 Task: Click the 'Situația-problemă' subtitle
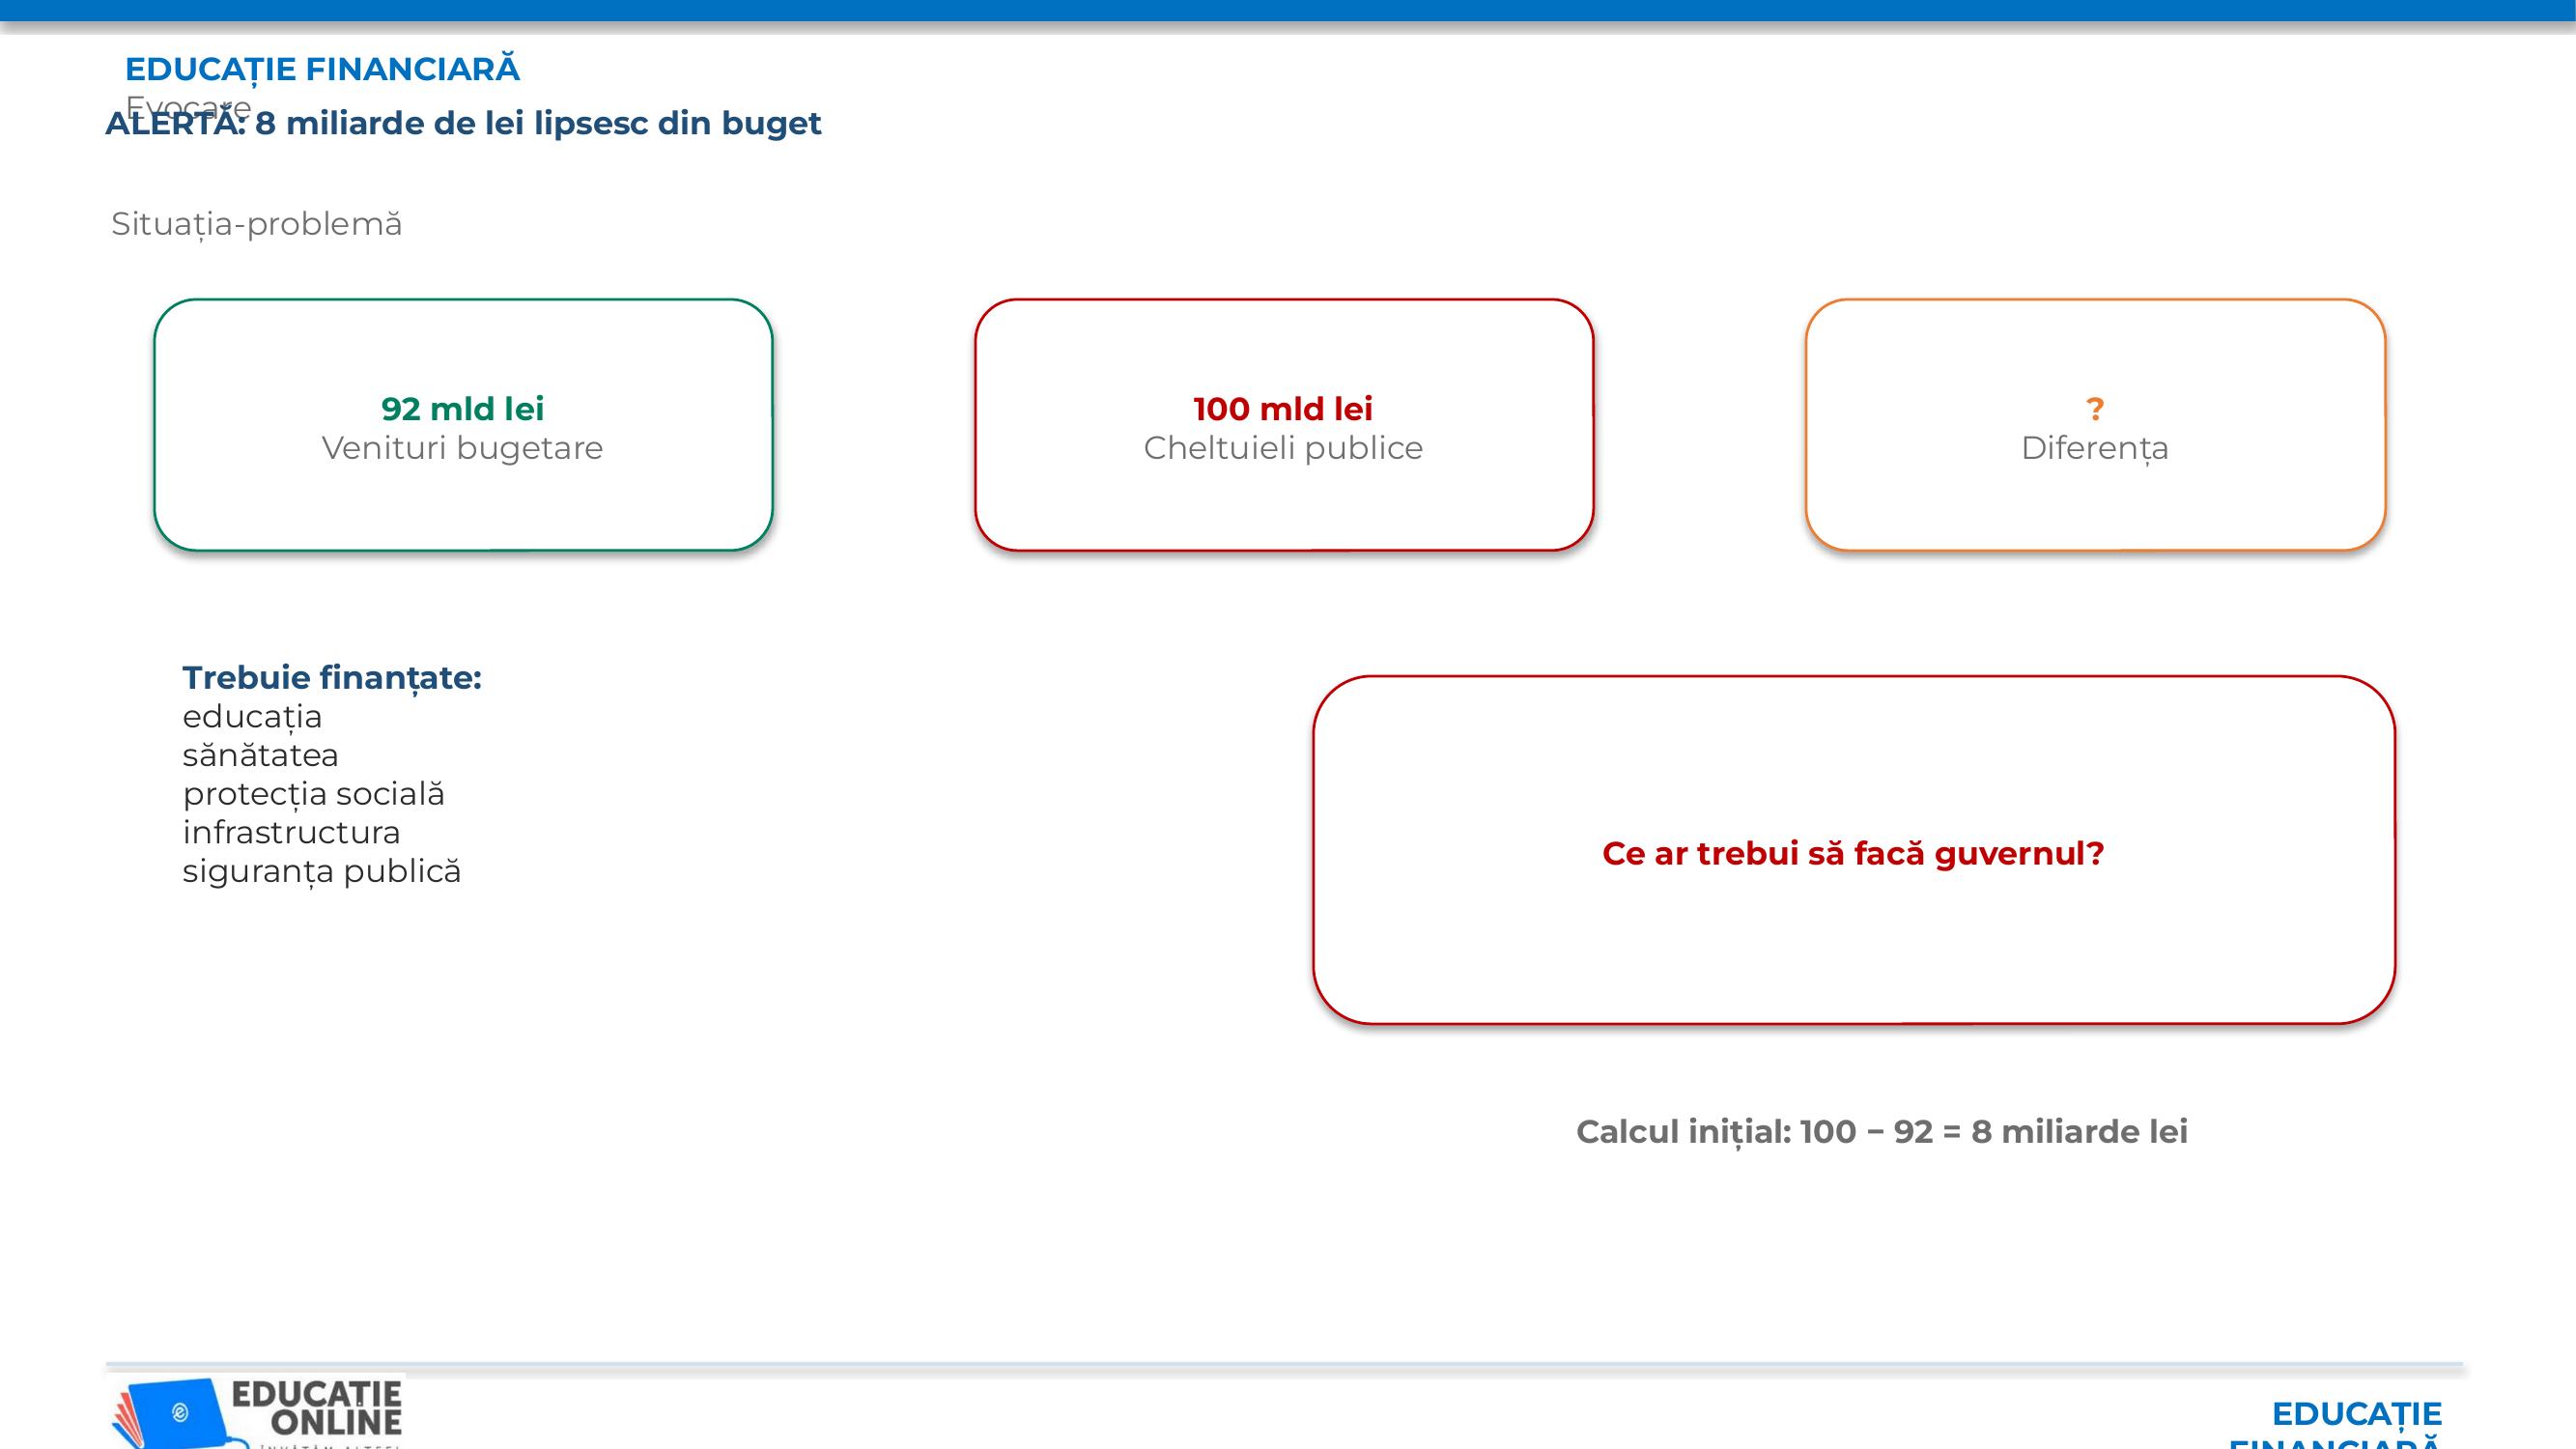(257, 224)
